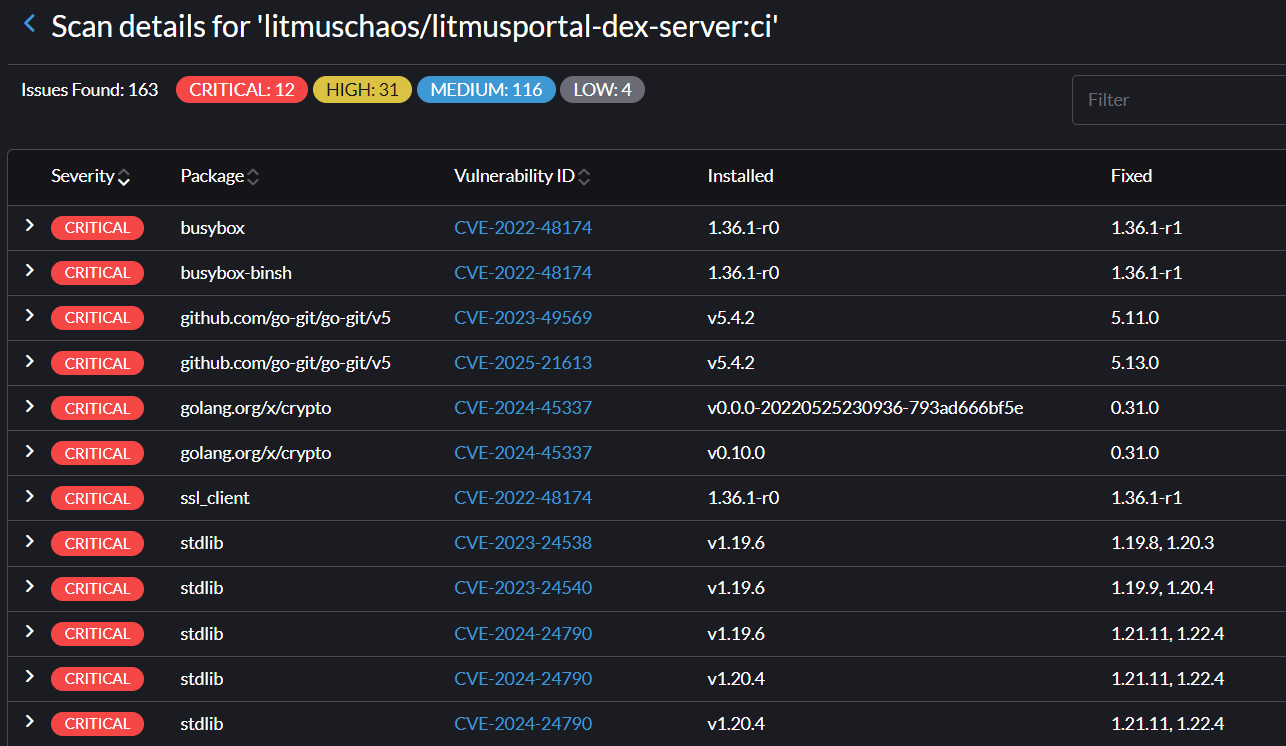Click stdlib package name in CVE-2023-24540 row

point(202,588)
